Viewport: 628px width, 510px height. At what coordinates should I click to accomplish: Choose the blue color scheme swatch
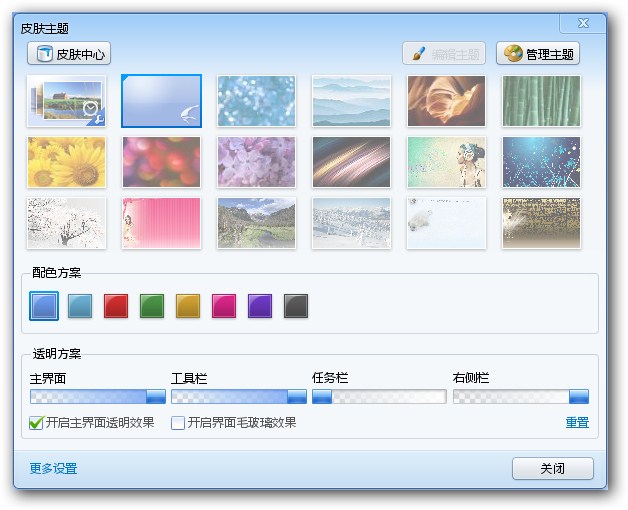click(44, 306)
